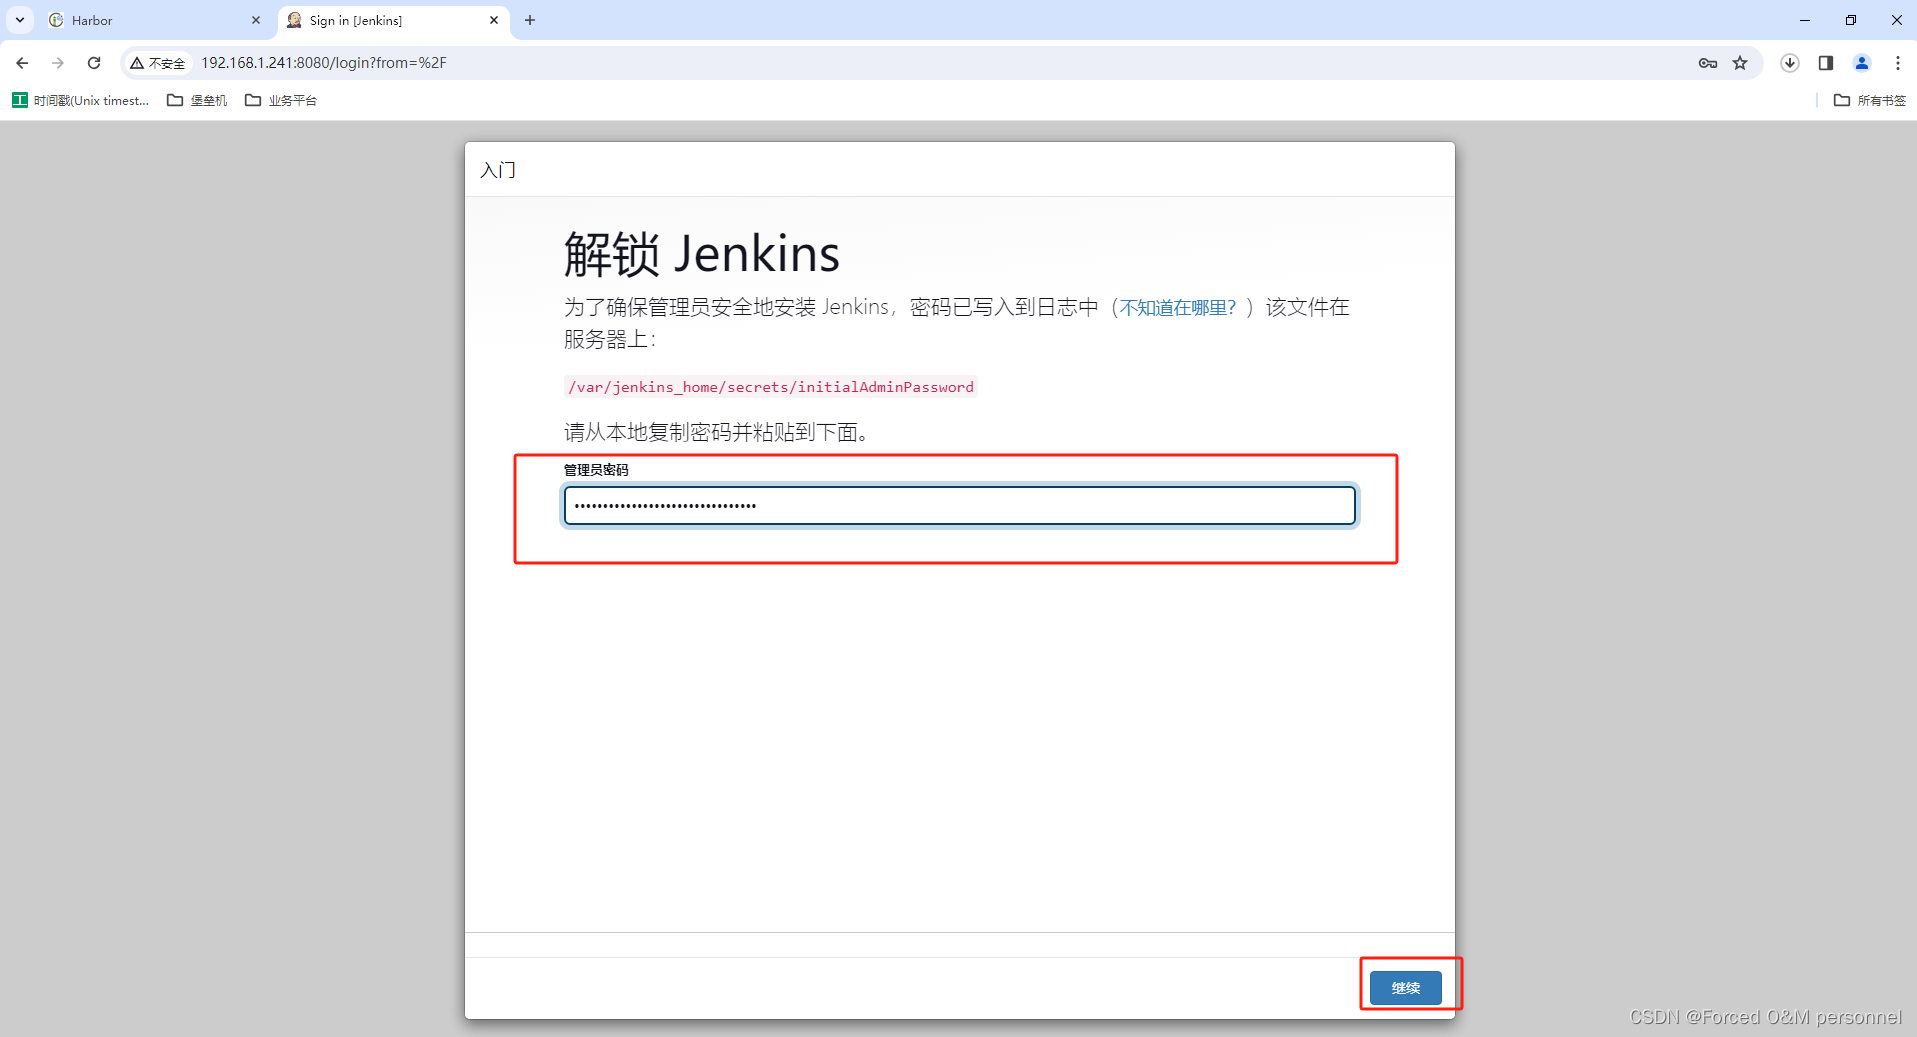
Task: Click the address bar URL
Action: coord(324,63)
